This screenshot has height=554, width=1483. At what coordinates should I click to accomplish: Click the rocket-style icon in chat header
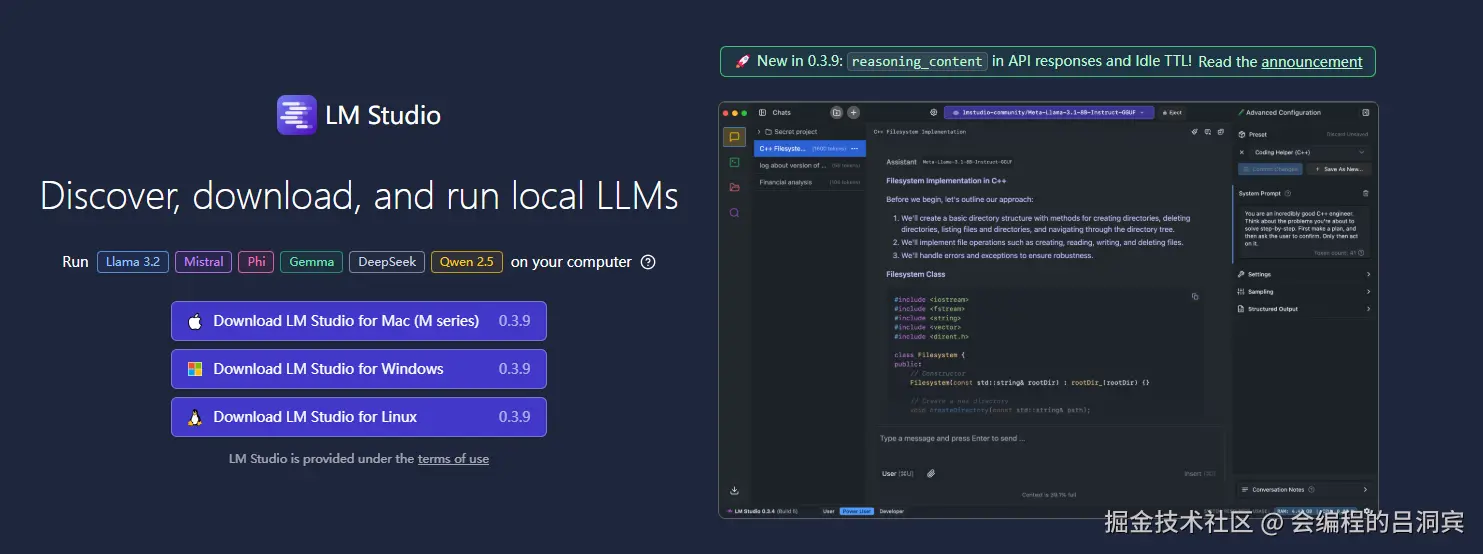click(1194, 131)
